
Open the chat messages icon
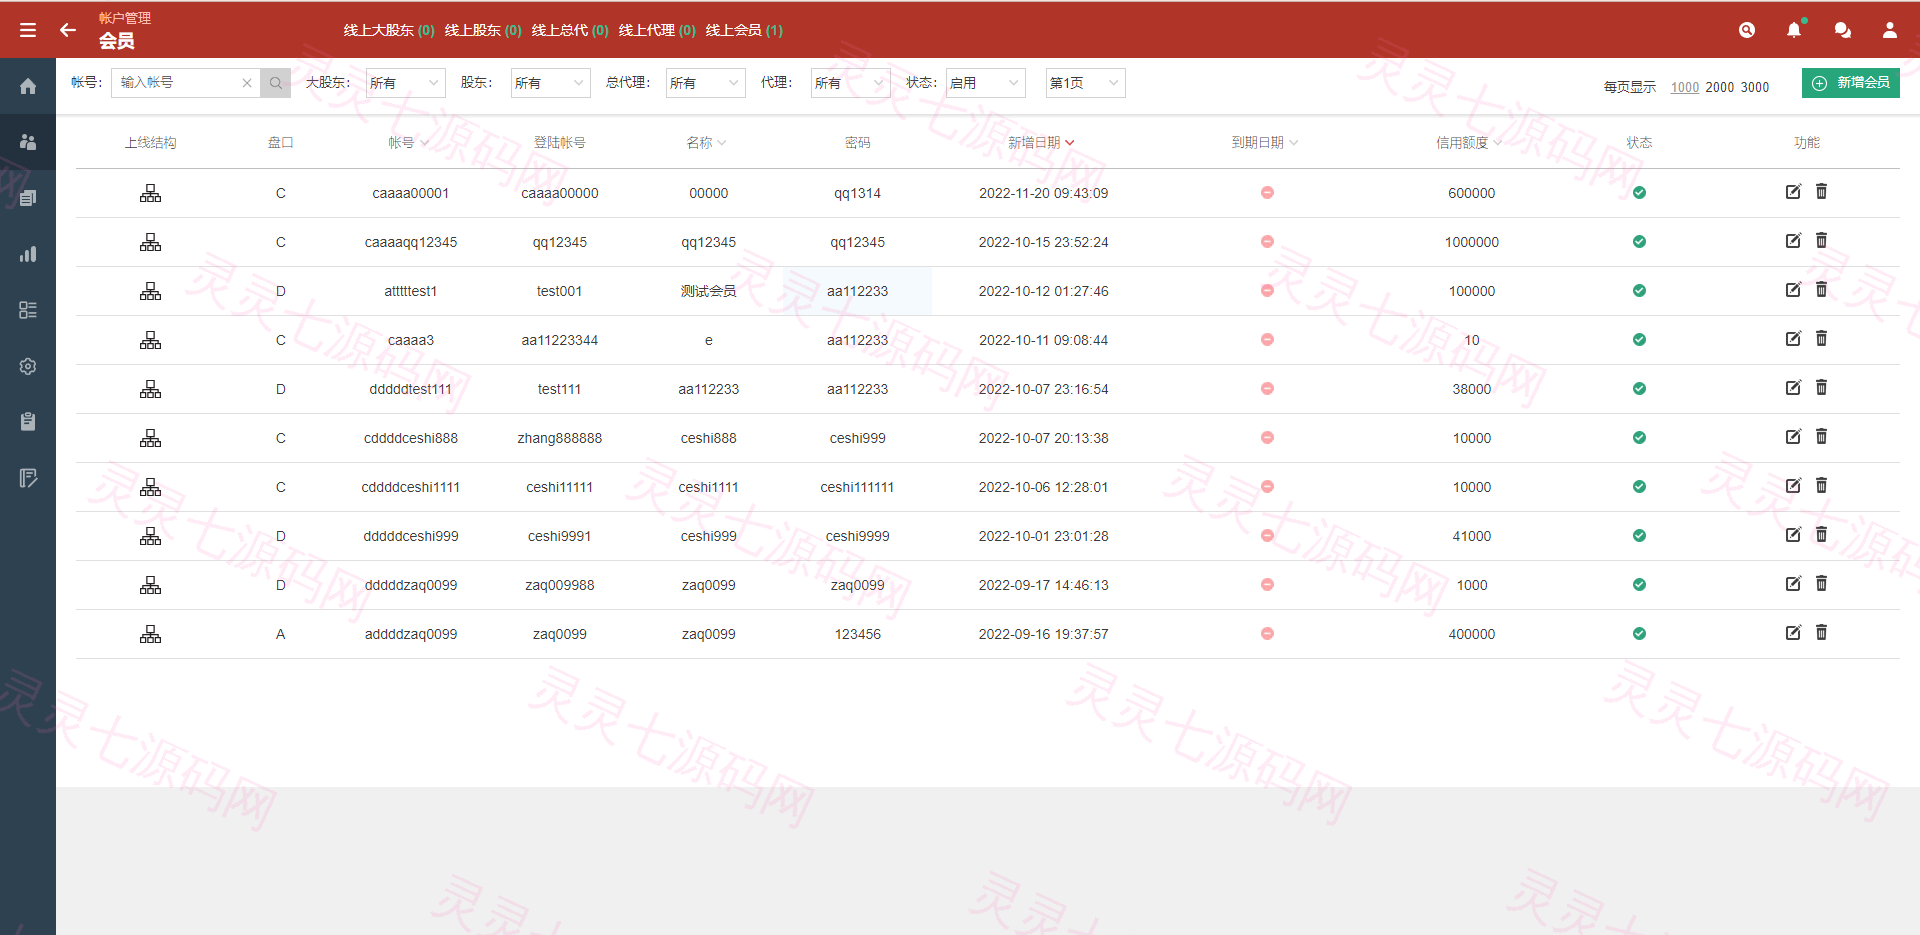click(1842, 30)
